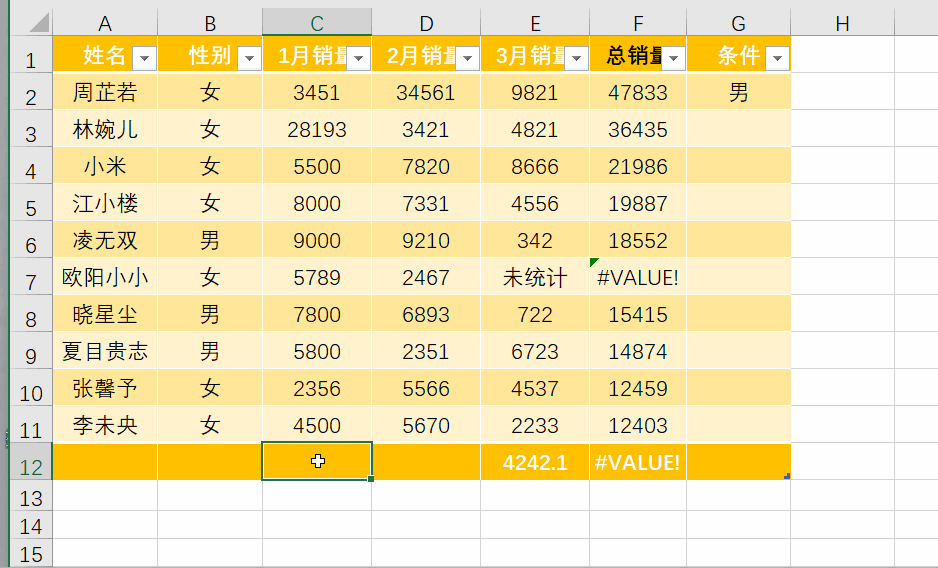938x568 pixels.
Task: Click the total row 4242.1 cell
Action: coord(535,462)
